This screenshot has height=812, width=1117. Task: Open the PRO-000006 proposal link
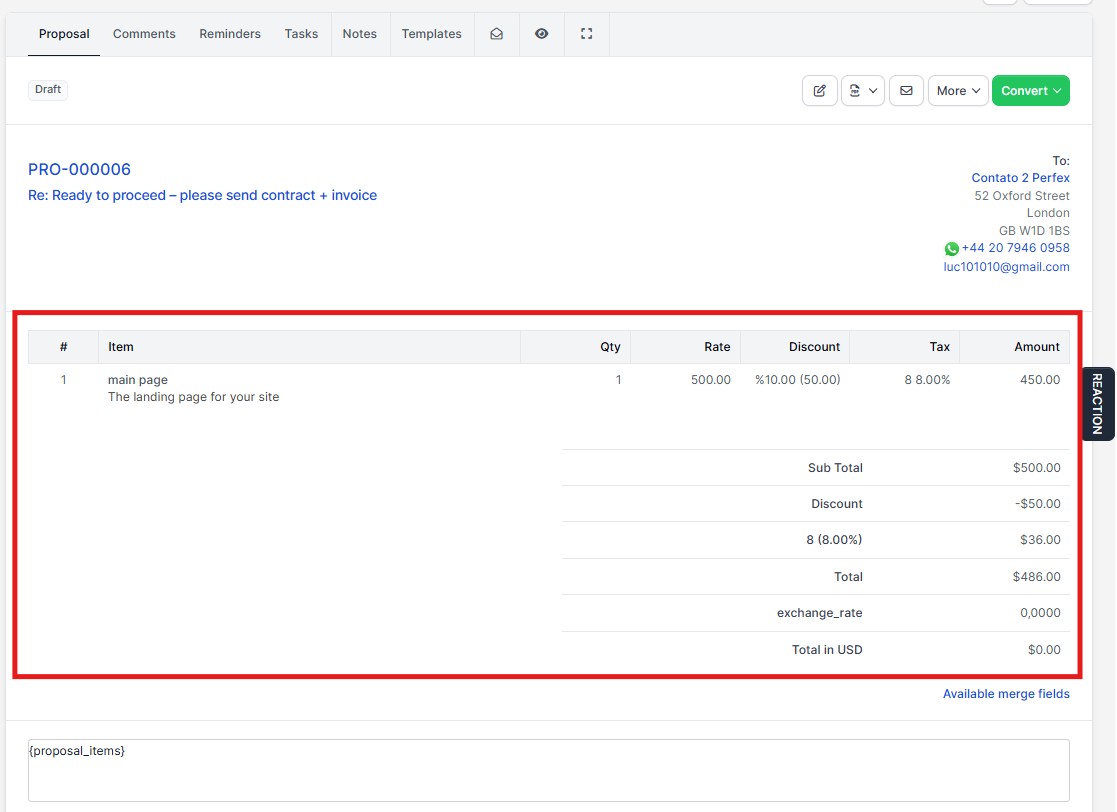tap(79, 170)
